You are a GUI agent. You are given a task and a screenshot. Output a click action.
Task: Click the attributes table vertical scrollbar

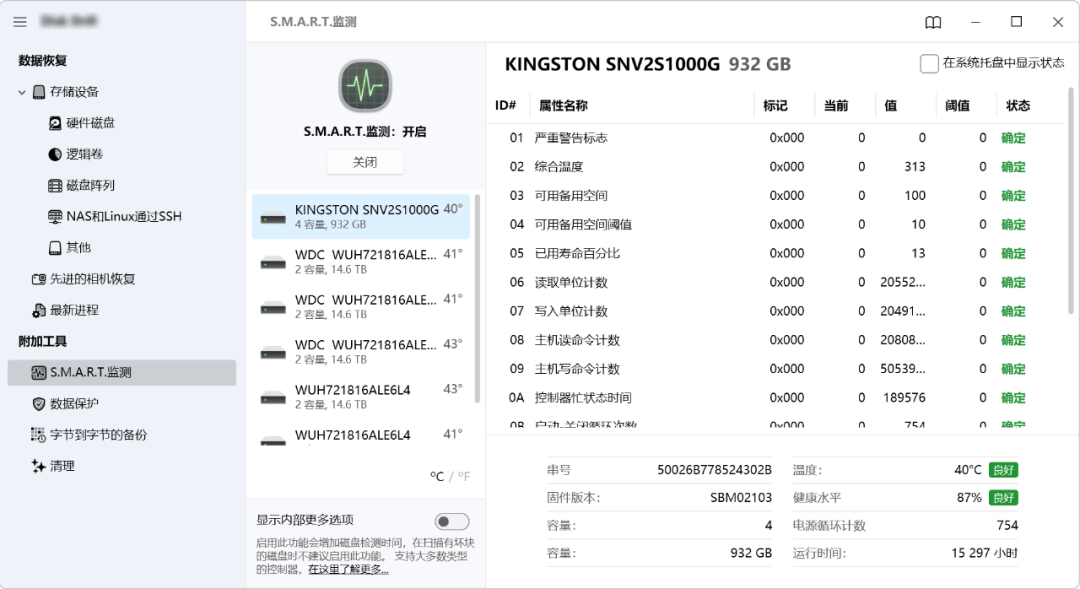tap(1070, 200)
